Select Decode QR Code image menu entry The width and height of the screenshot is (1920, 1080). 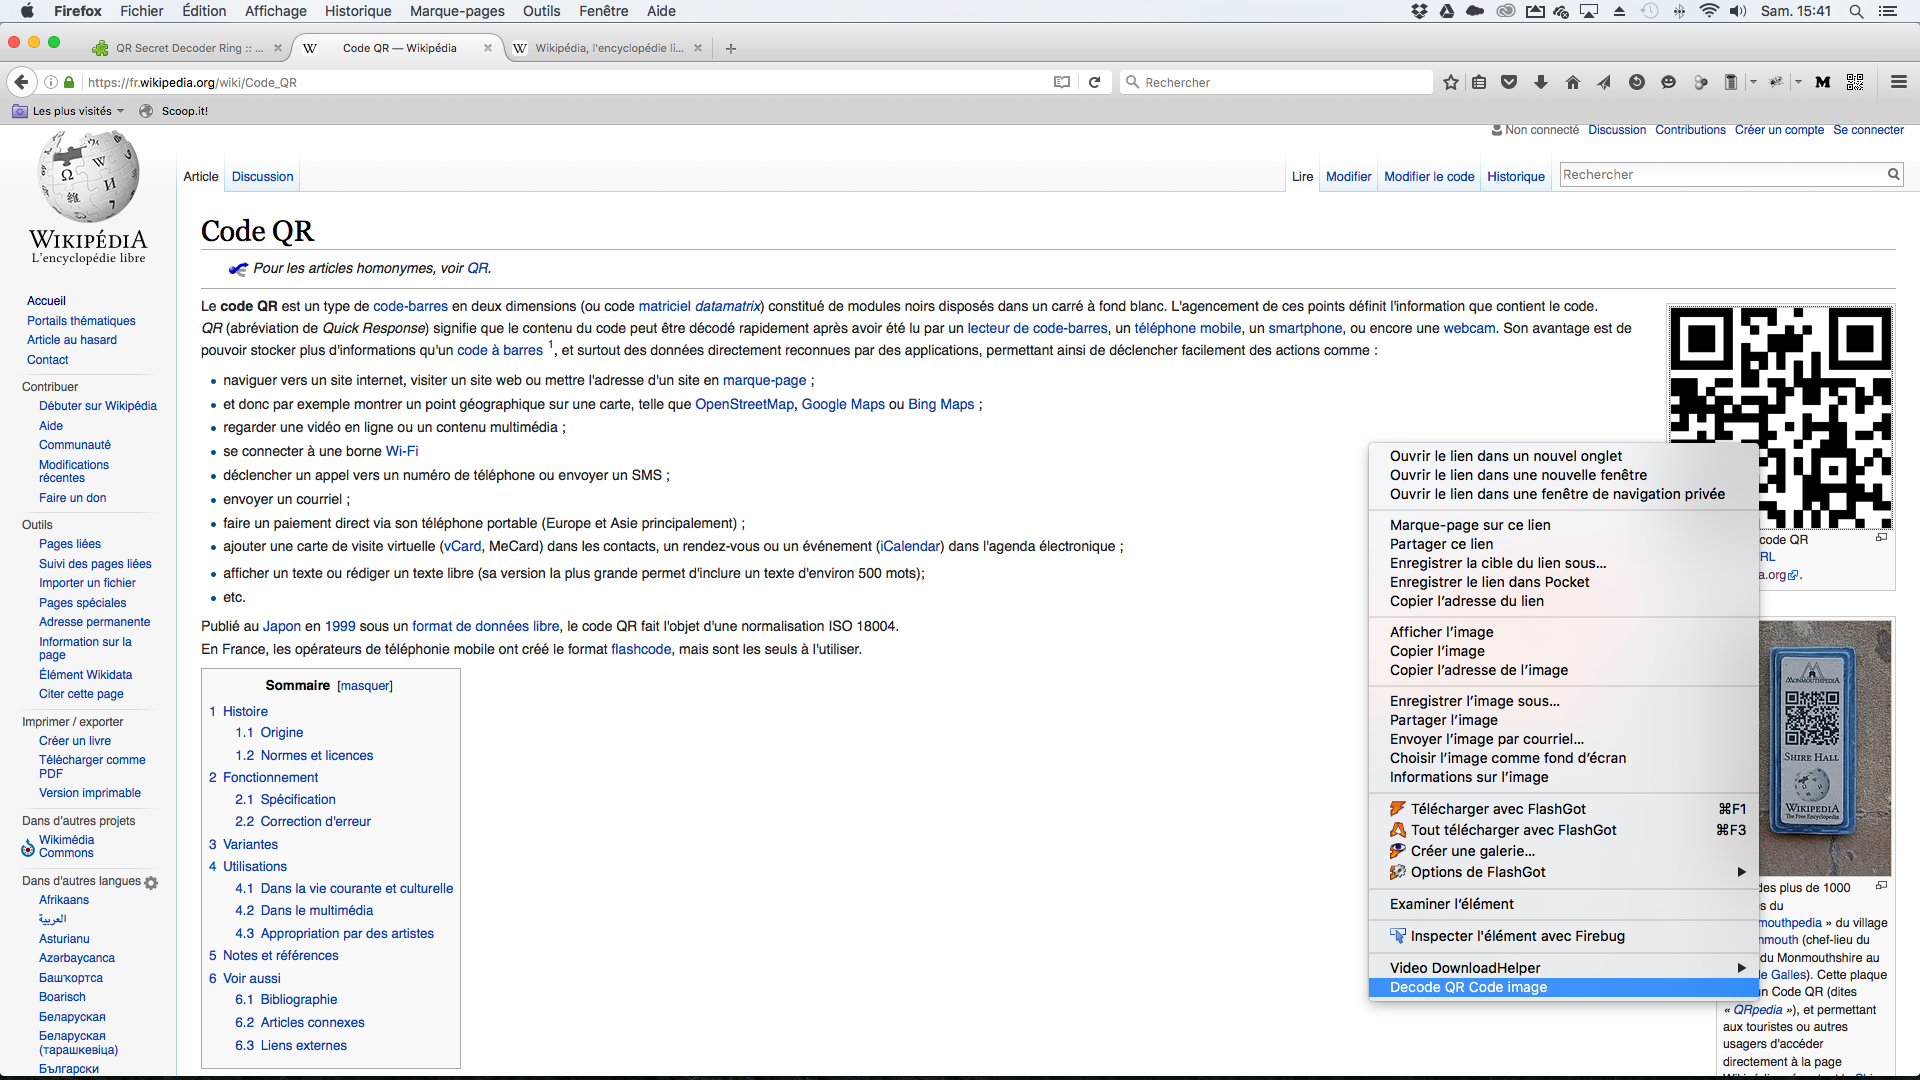click(x=1563, y=987)
